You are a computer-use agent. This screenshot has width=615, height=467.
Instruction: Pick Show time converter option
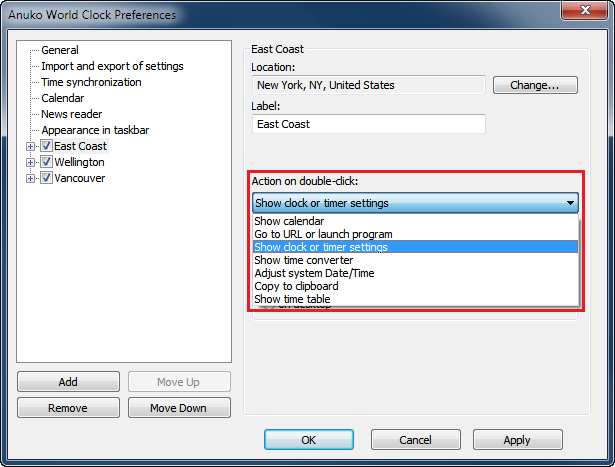tap(303, 260)
